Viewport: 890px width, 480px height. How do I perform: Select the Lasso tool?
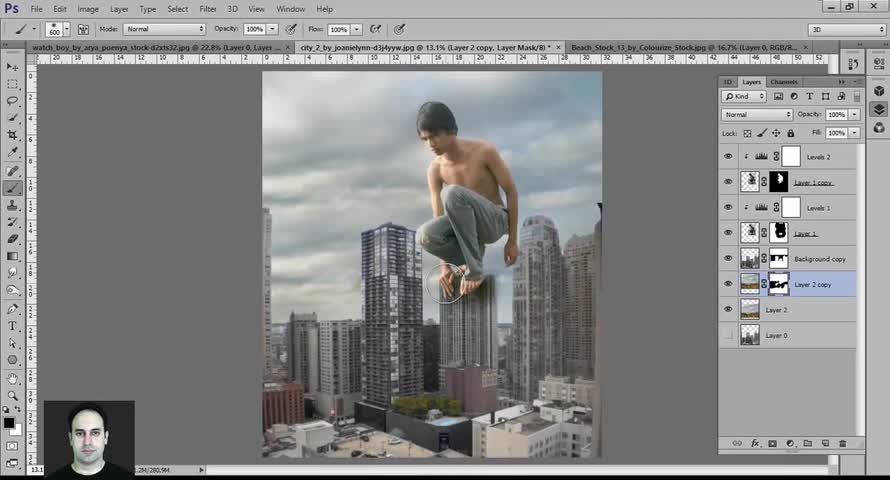(12, 101)
